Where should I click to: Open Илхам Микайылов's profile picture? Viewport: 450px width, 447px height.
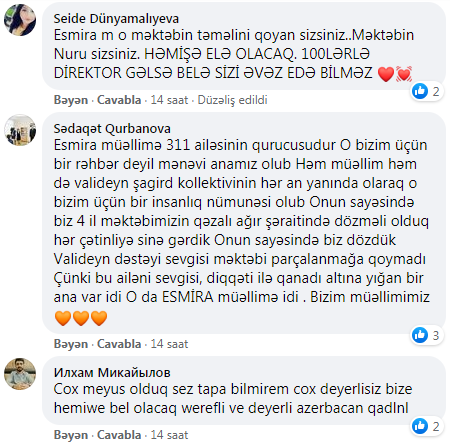[20, 374]
